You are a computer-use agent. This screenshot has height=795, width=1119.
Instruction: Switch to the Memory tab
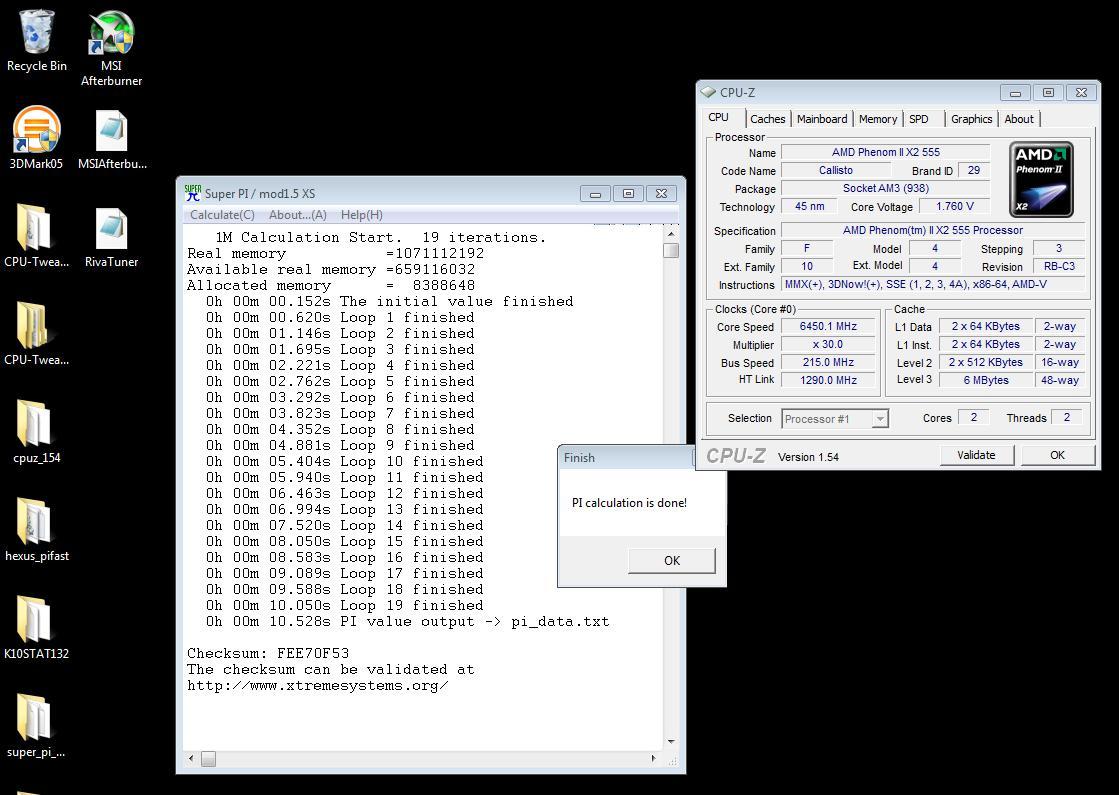(878, 119)
